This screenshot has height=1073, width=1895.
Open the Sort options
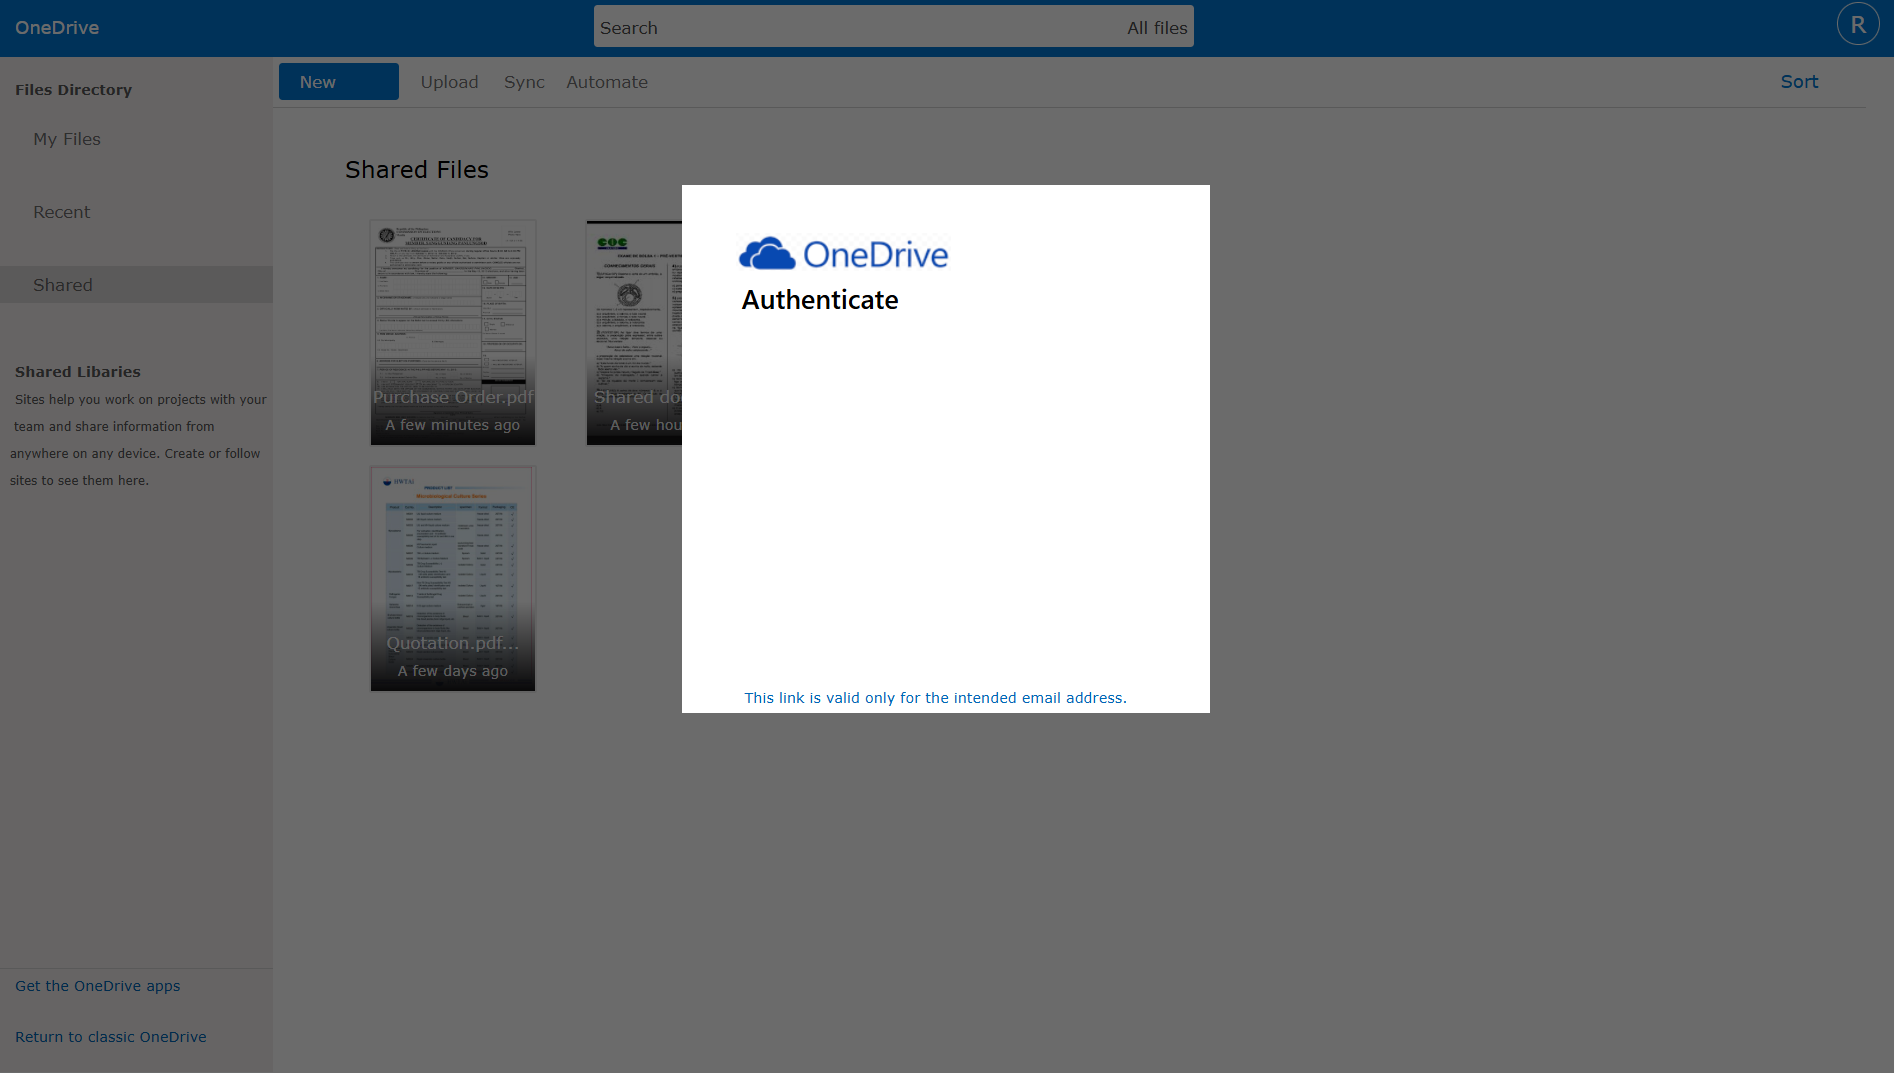(1798, 82)
